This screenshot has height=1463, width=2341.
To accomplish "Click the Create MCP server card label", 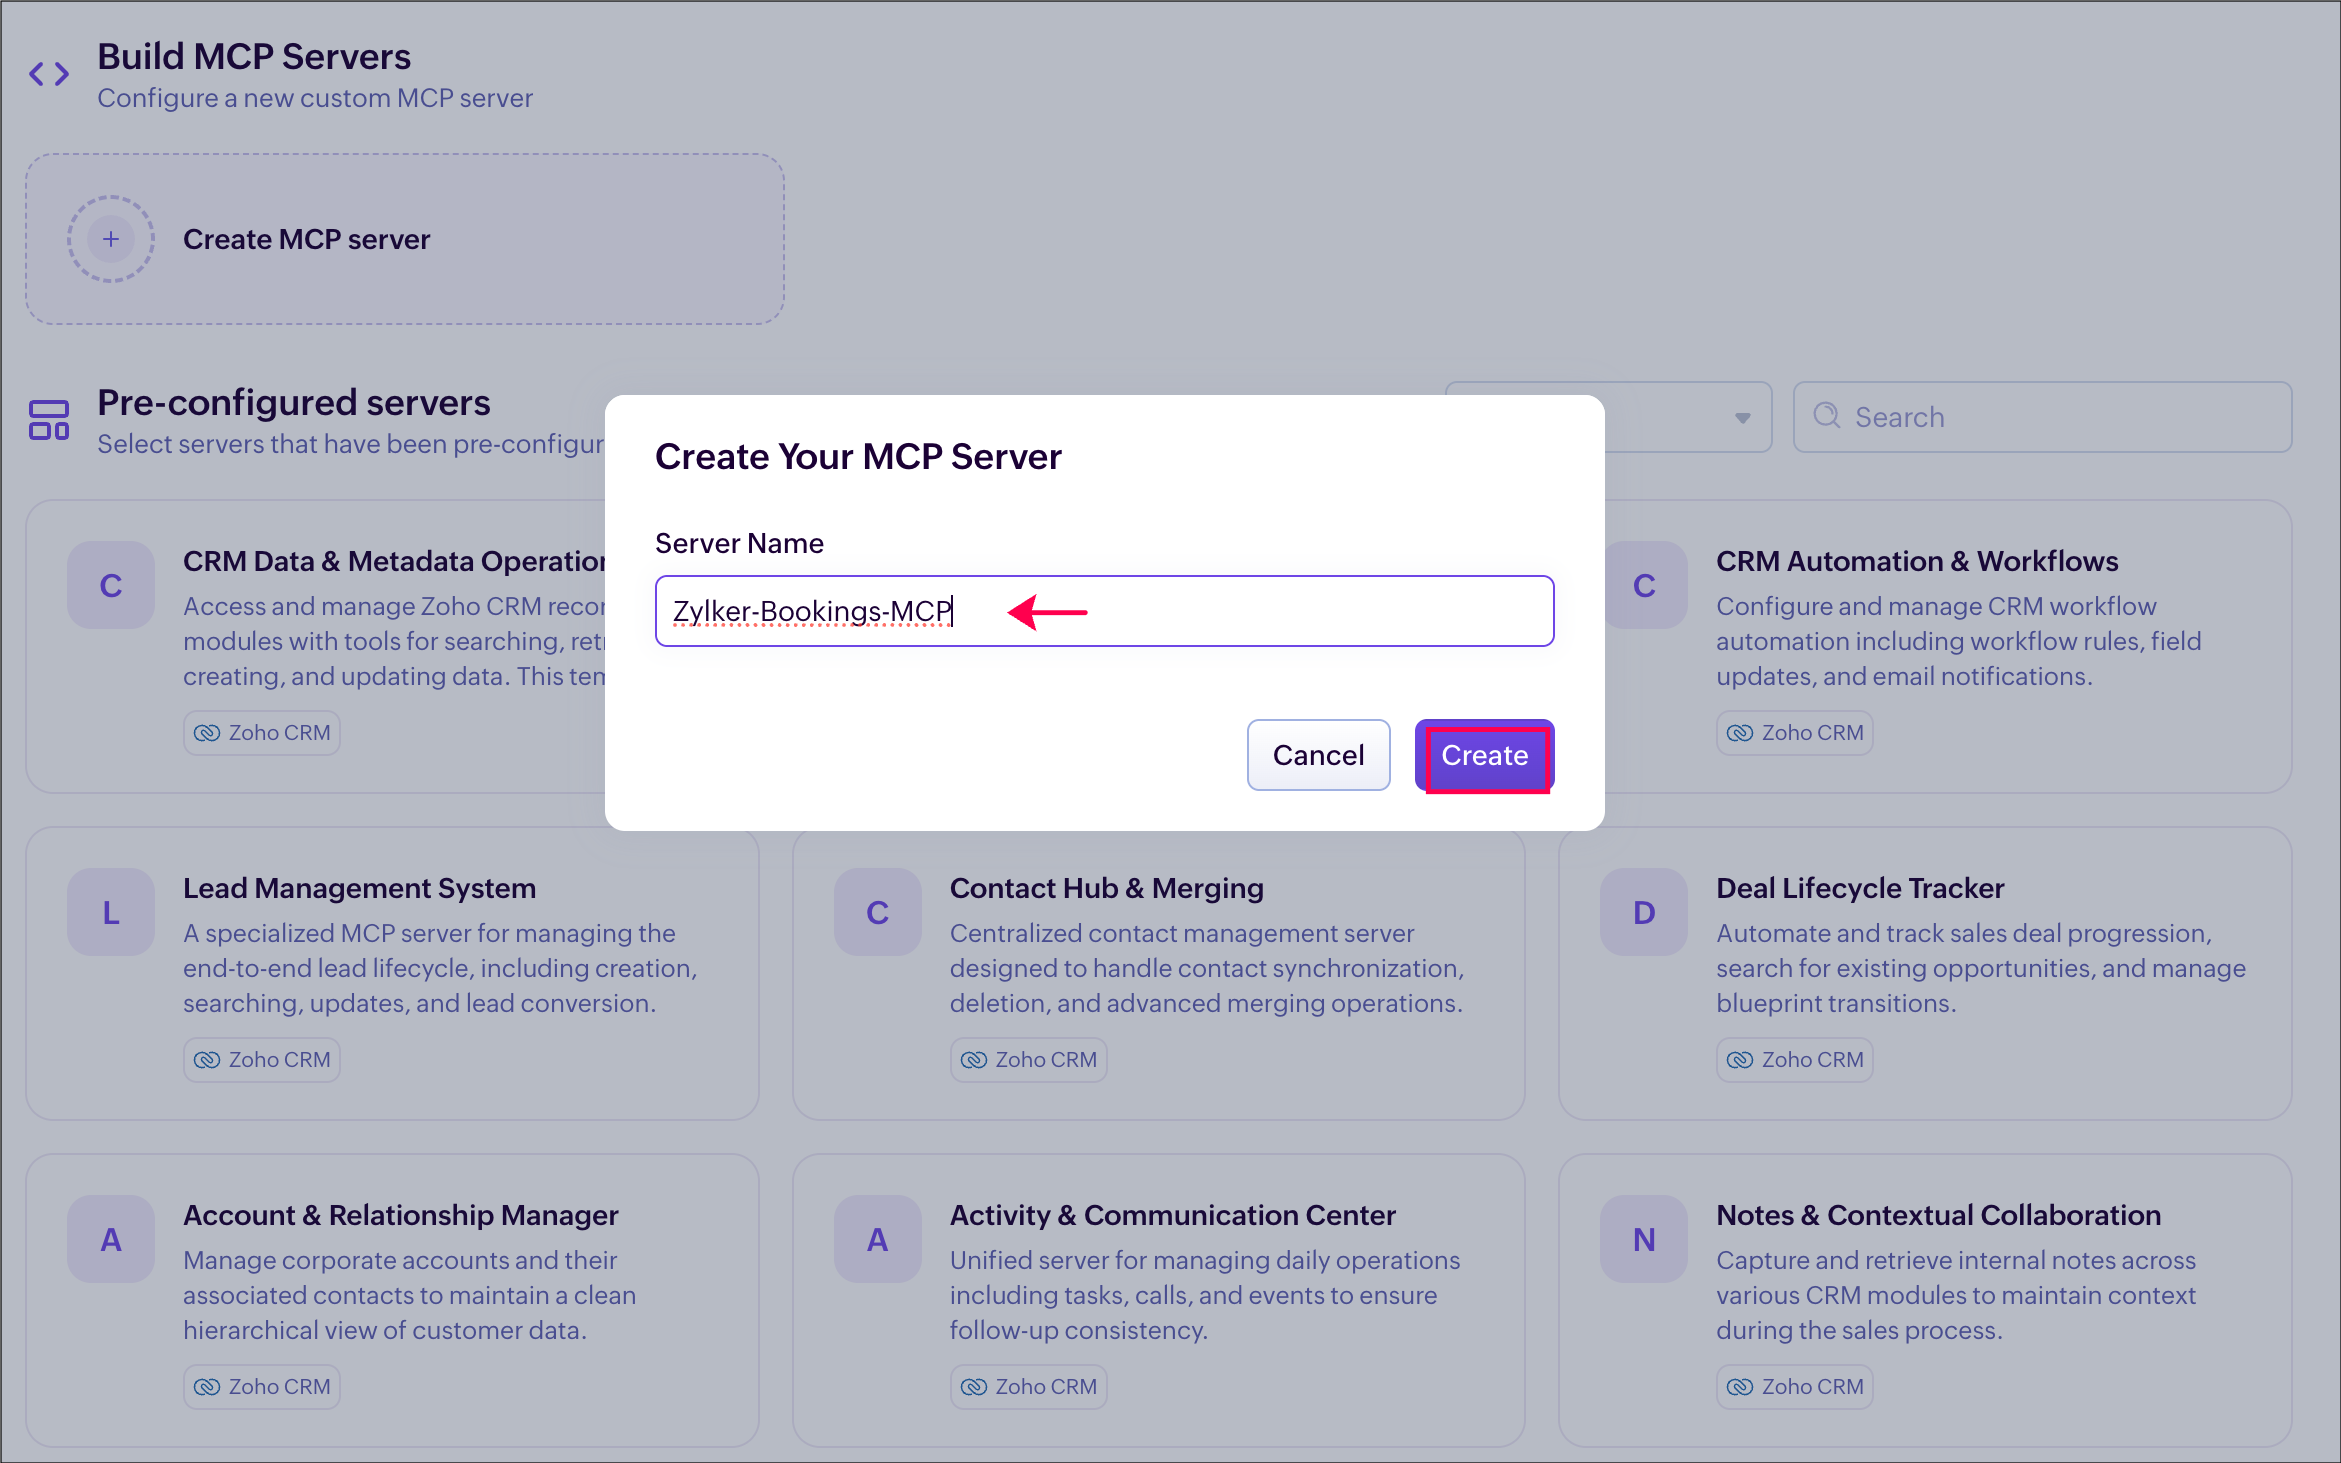I will (x=306, y=239).
